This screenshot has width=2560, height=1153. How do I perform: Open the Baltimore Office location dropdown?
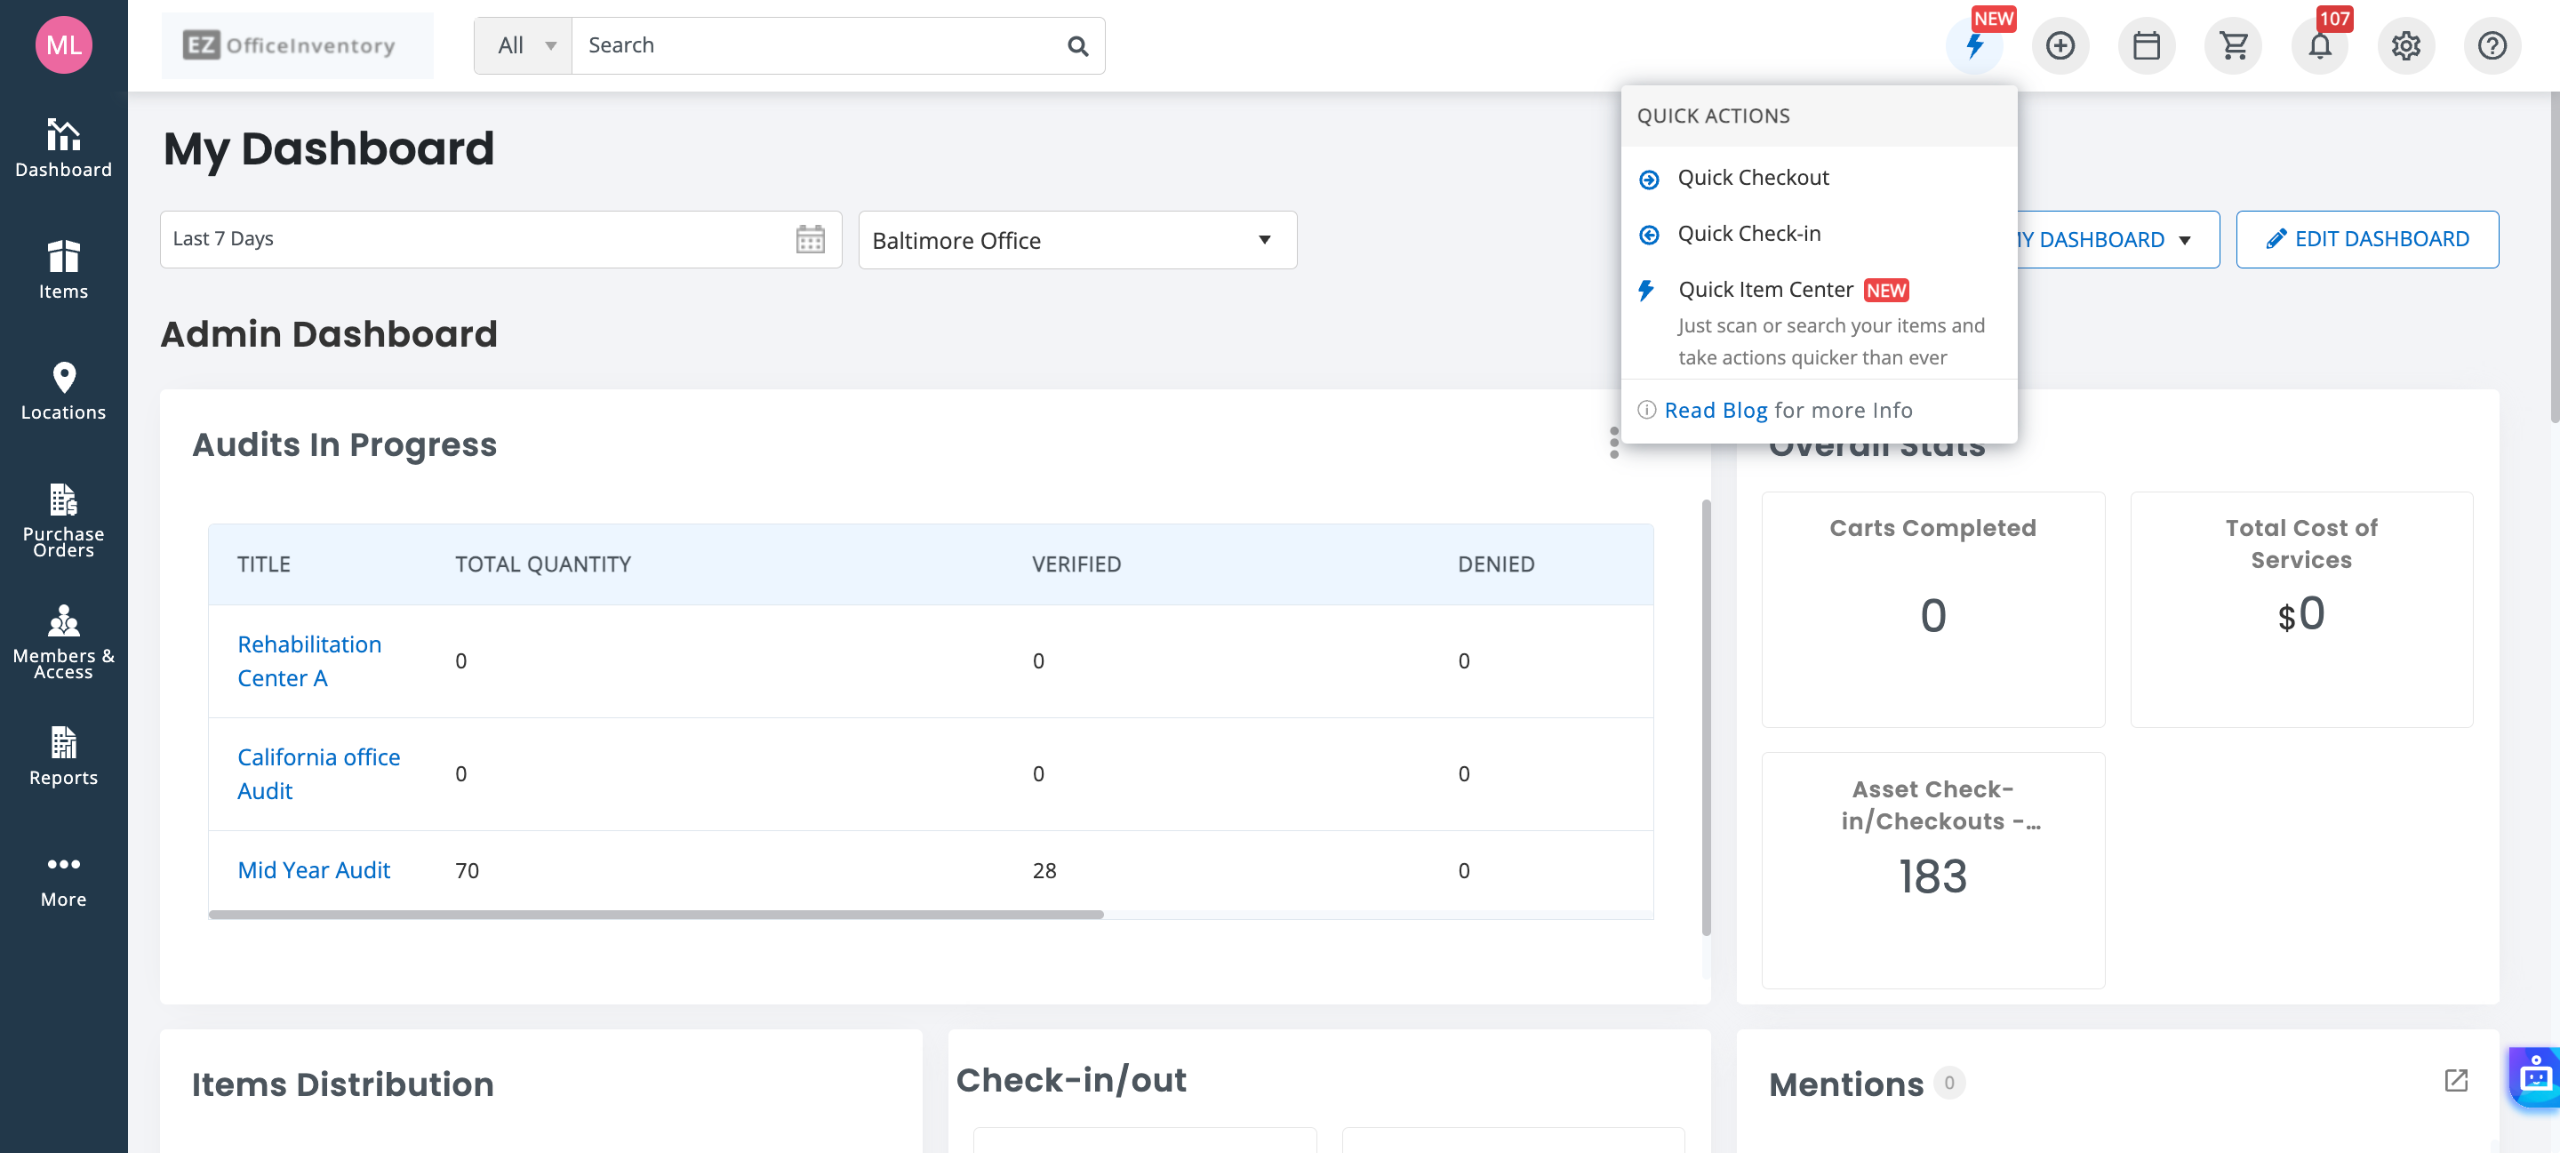click(x=1077, y=240)
